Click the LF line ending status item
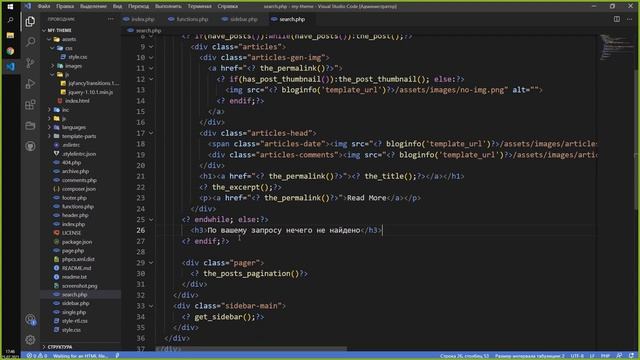 pos(592,356)
